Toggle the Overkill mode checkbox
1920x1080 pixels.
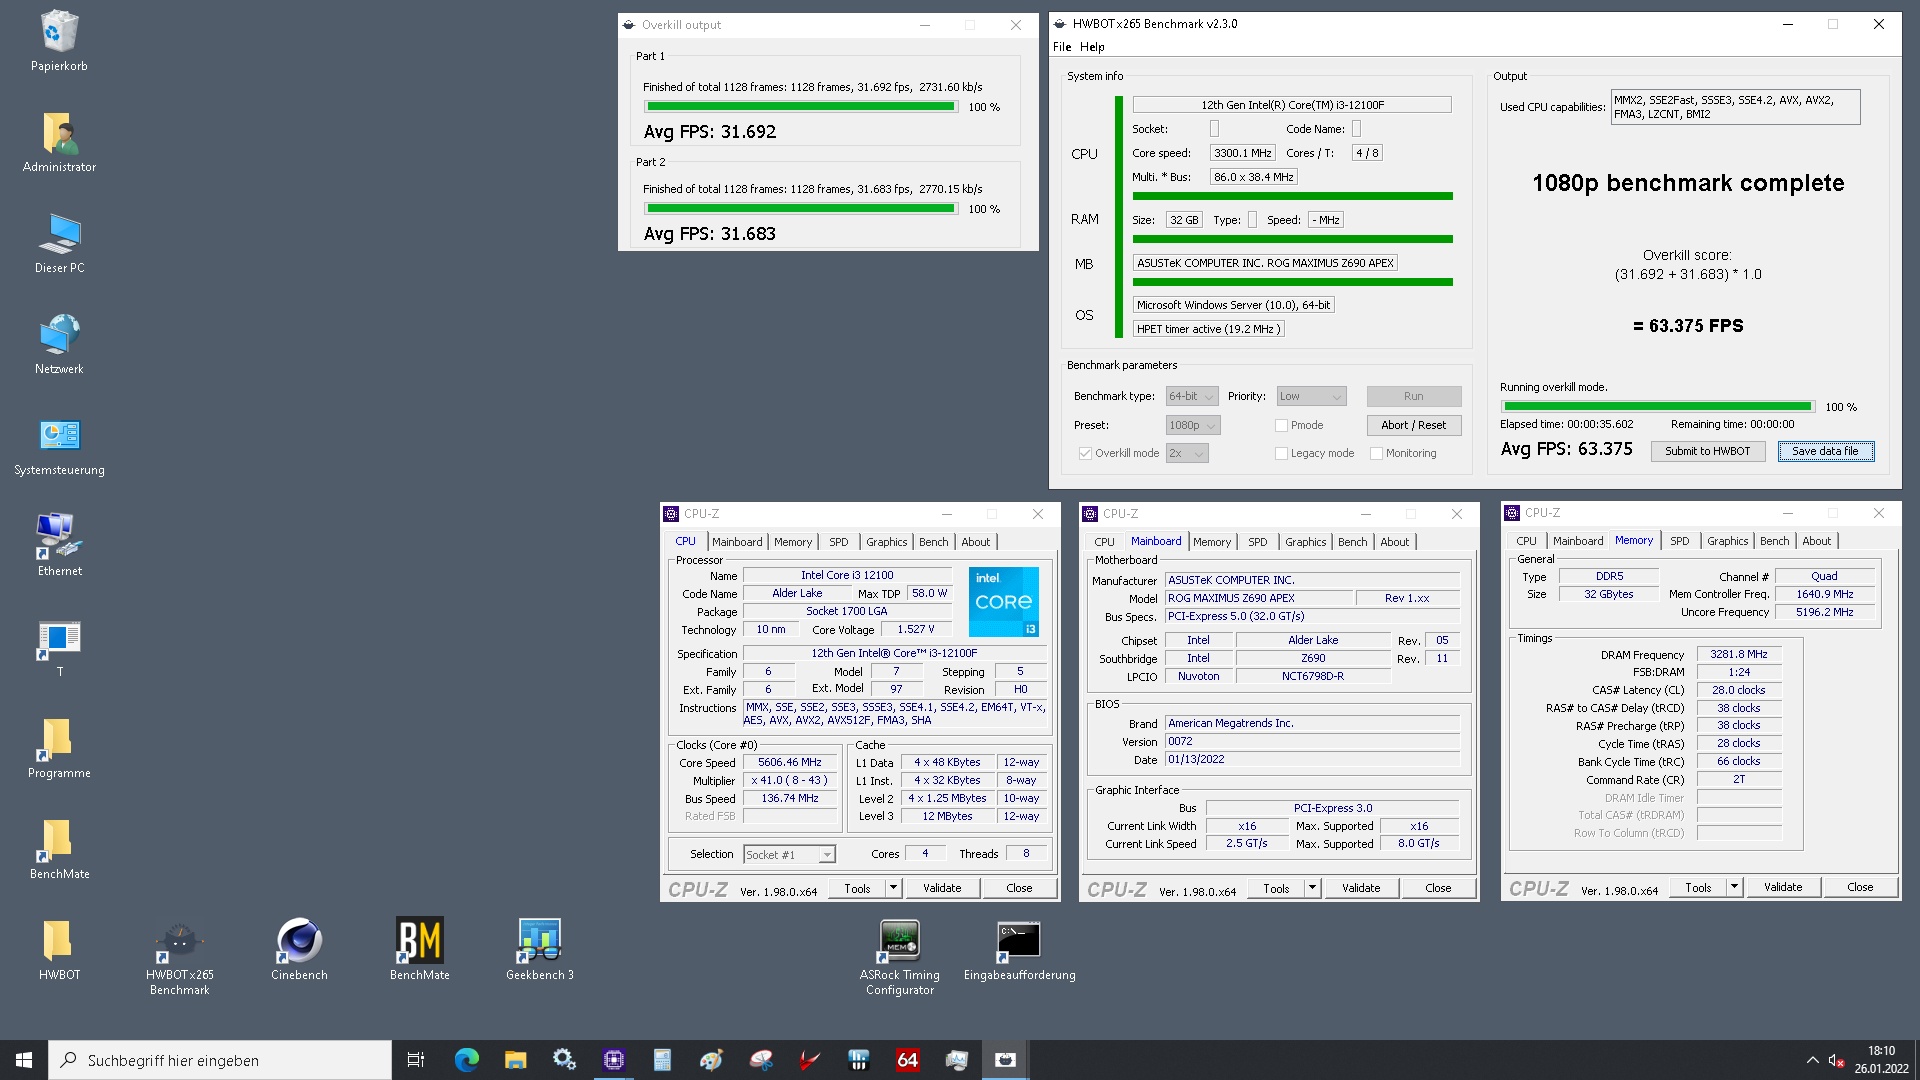1085,453
